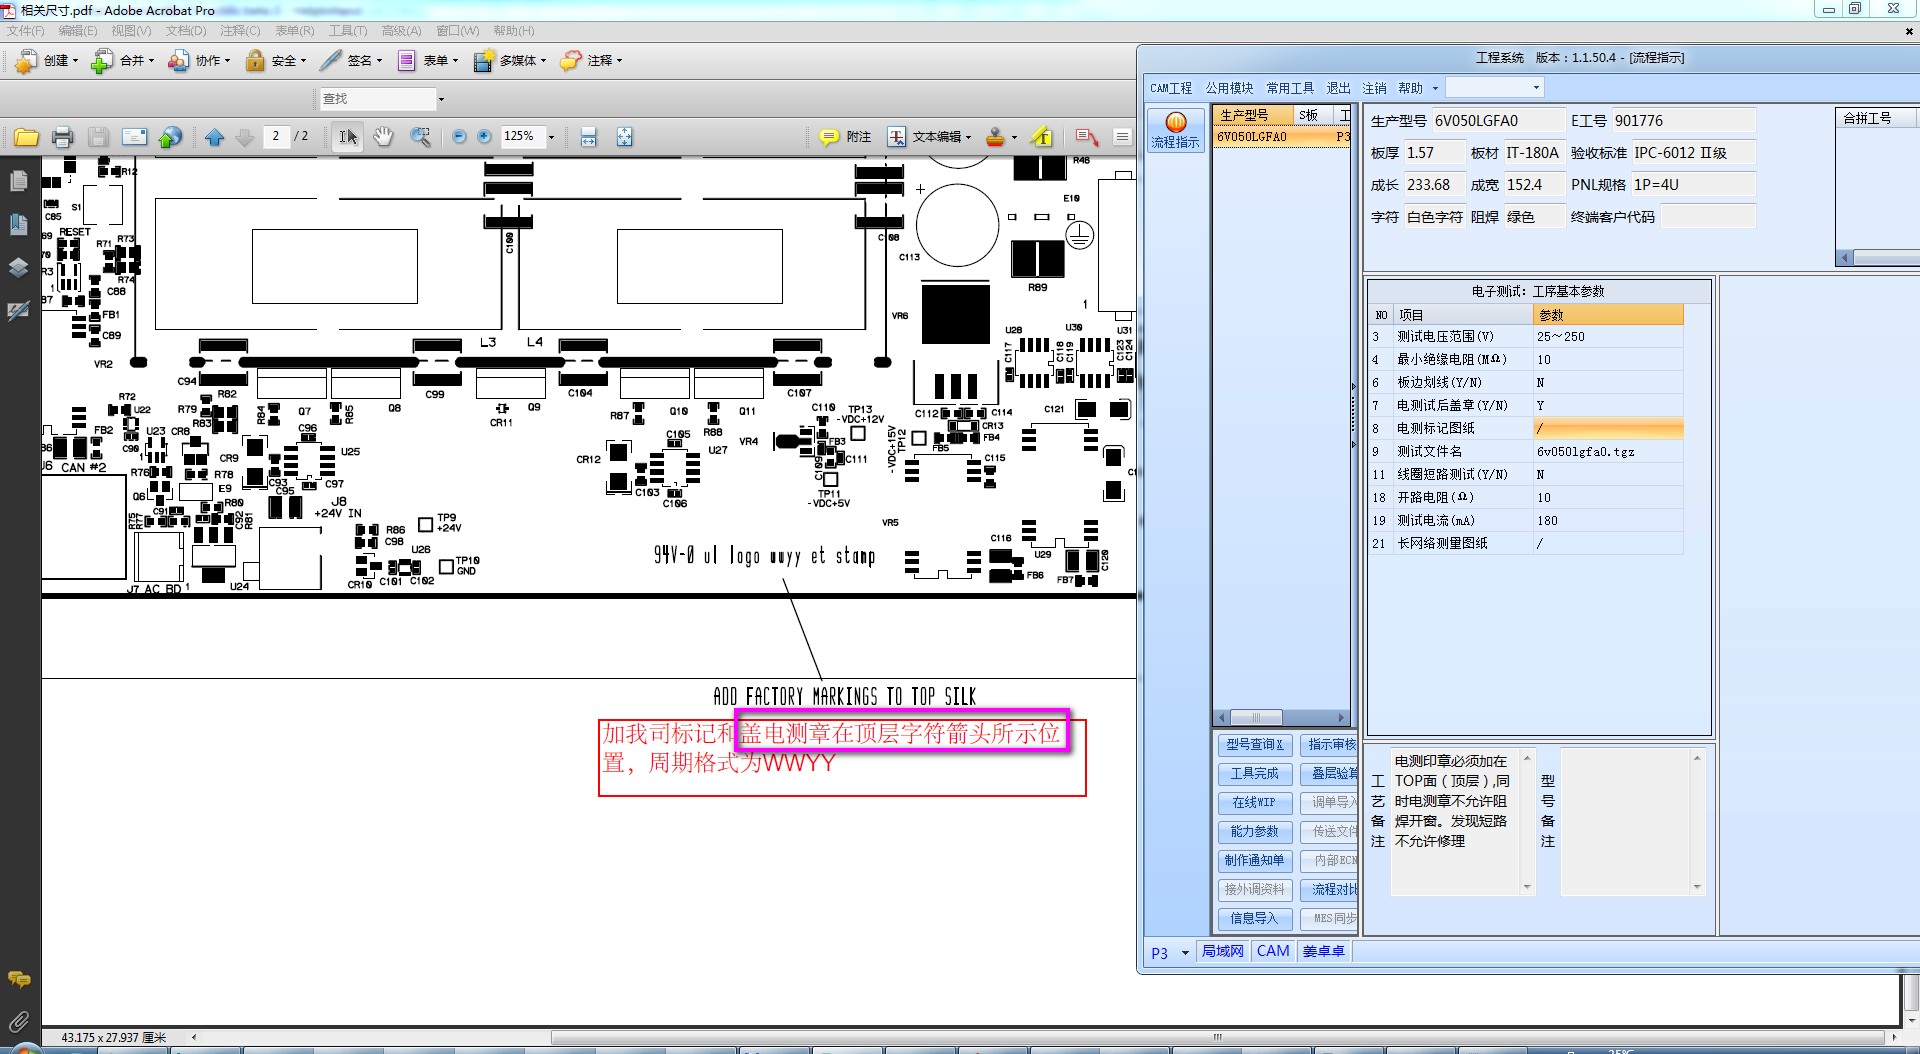Click the Email envelope icon

tap(134, 137)
